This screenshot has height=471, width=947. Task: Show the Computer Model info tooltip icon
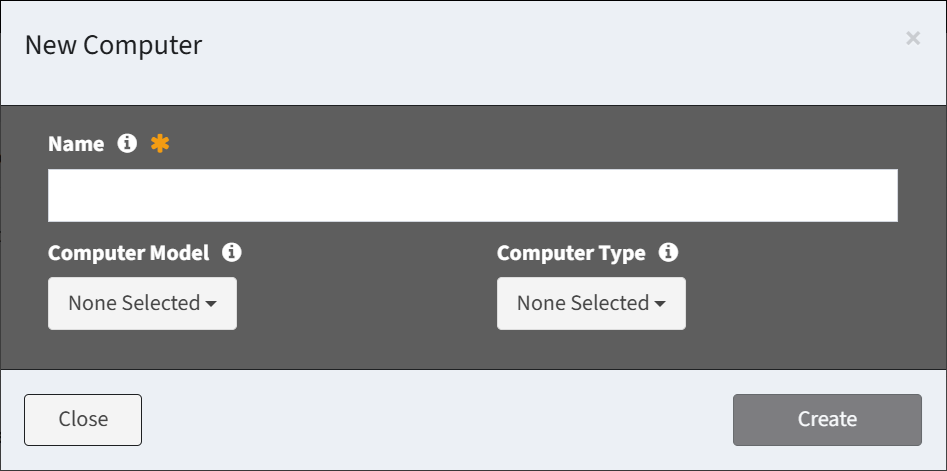point(232,252)
